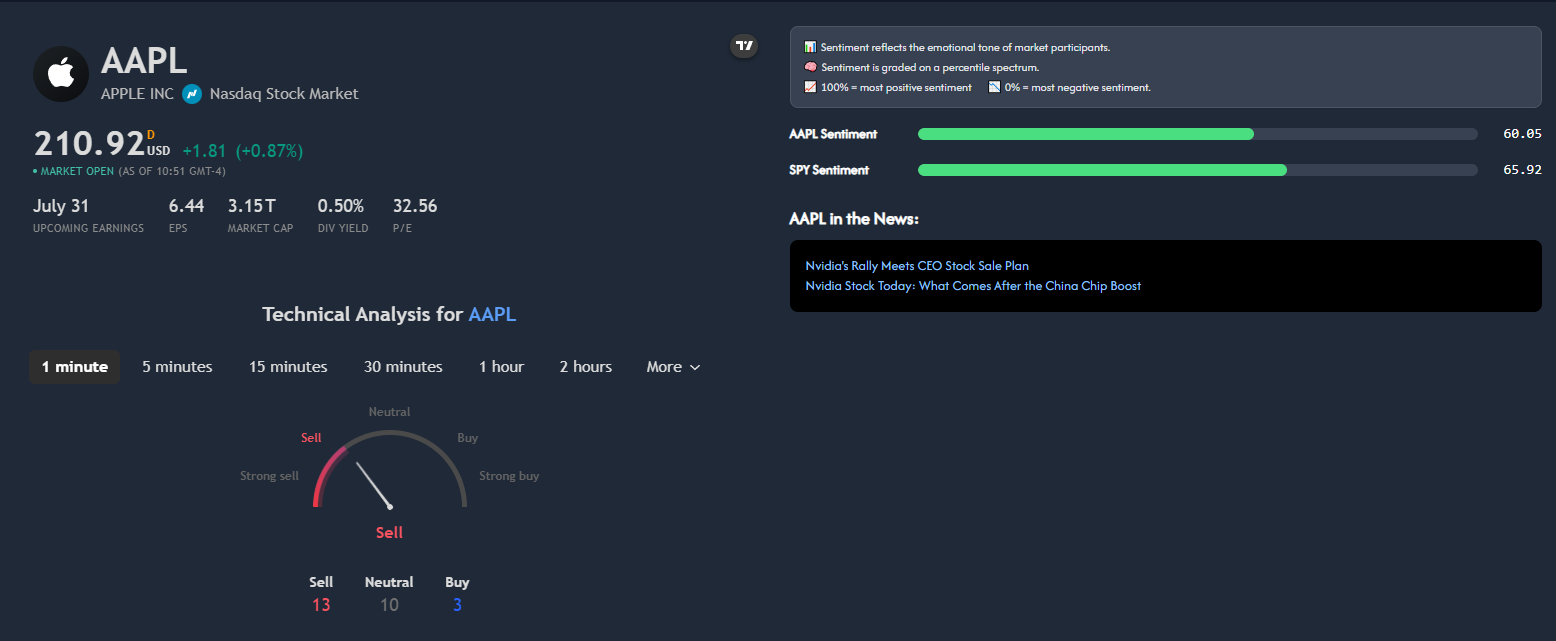
Task: Click the 0.50% div yield value
Action: click(341, 206)
